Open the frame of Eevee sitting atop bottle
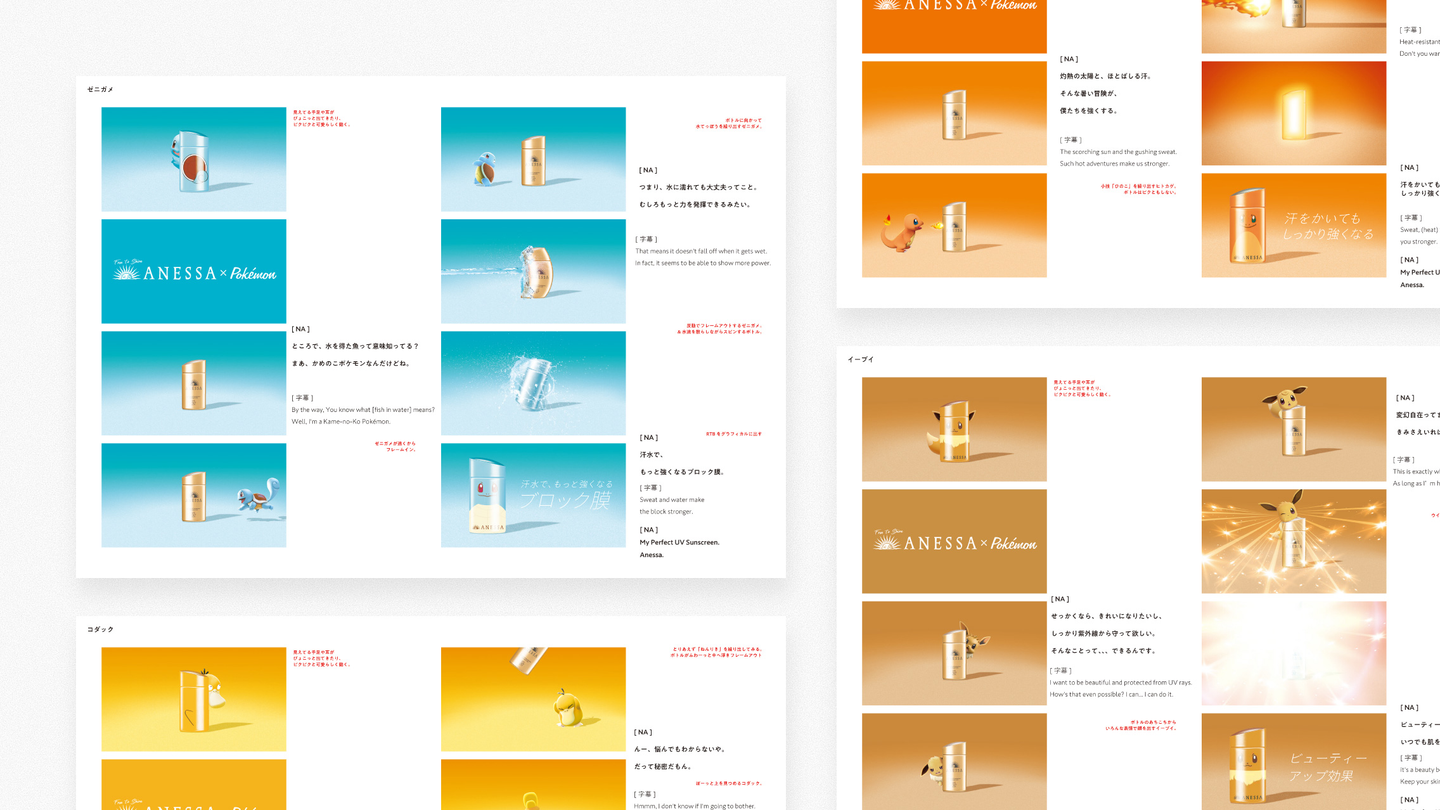The height and width of the screenshot is (810, 1440). (x=1294, y=429)
